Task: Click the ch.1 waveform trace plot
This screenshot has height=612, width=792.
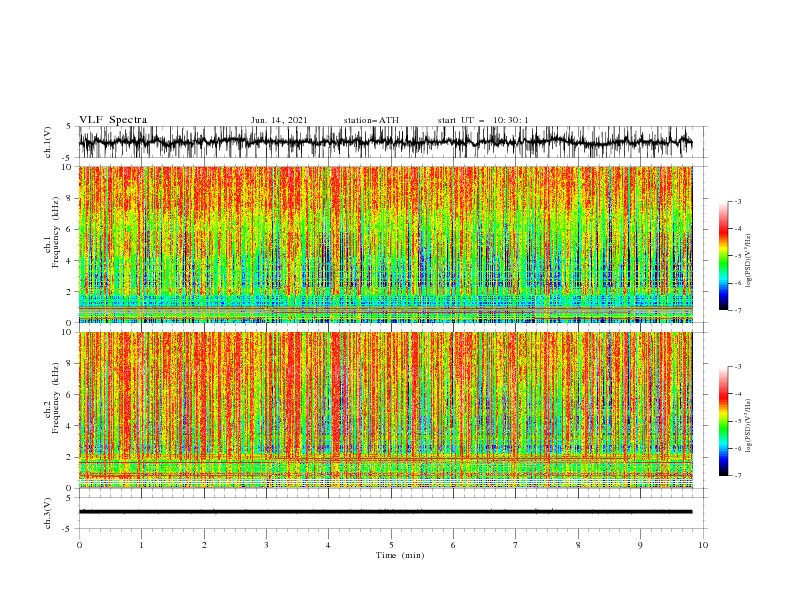Action: 386,142
